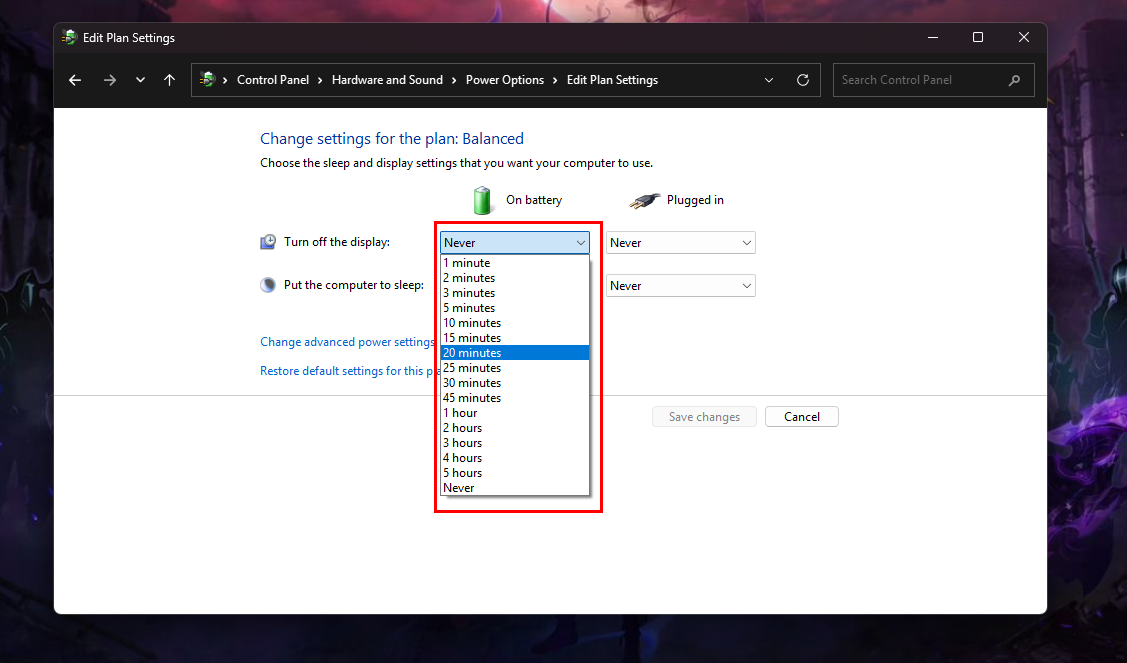Click the refresh icon in address bar
Screen dimensions: 1127x663
click(x=802, y=79)
